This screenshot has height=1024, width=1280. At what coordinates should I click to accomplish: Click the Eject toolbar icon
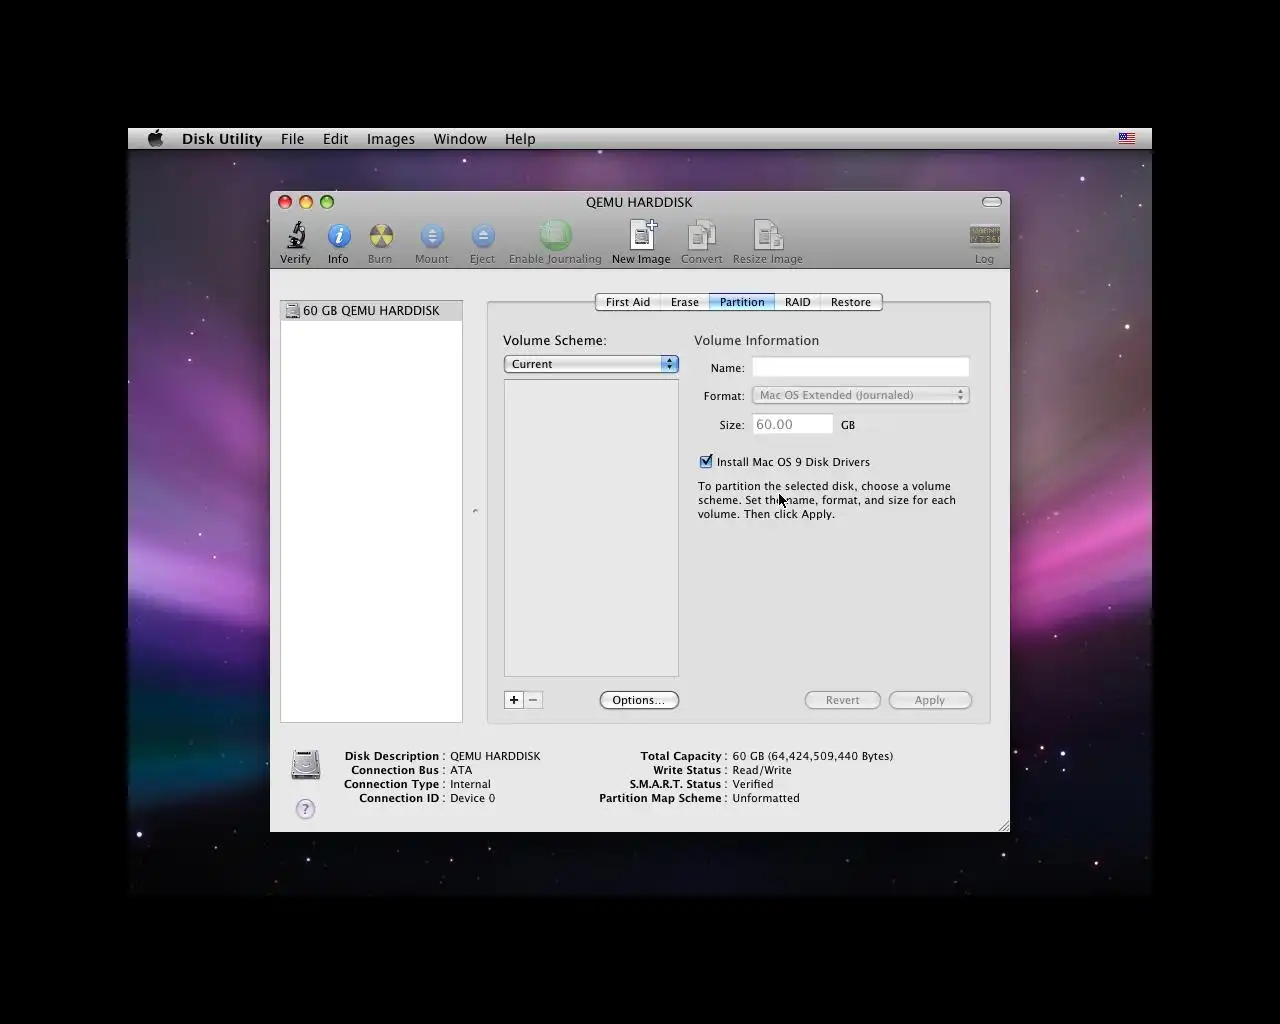(x=482, y=236)
